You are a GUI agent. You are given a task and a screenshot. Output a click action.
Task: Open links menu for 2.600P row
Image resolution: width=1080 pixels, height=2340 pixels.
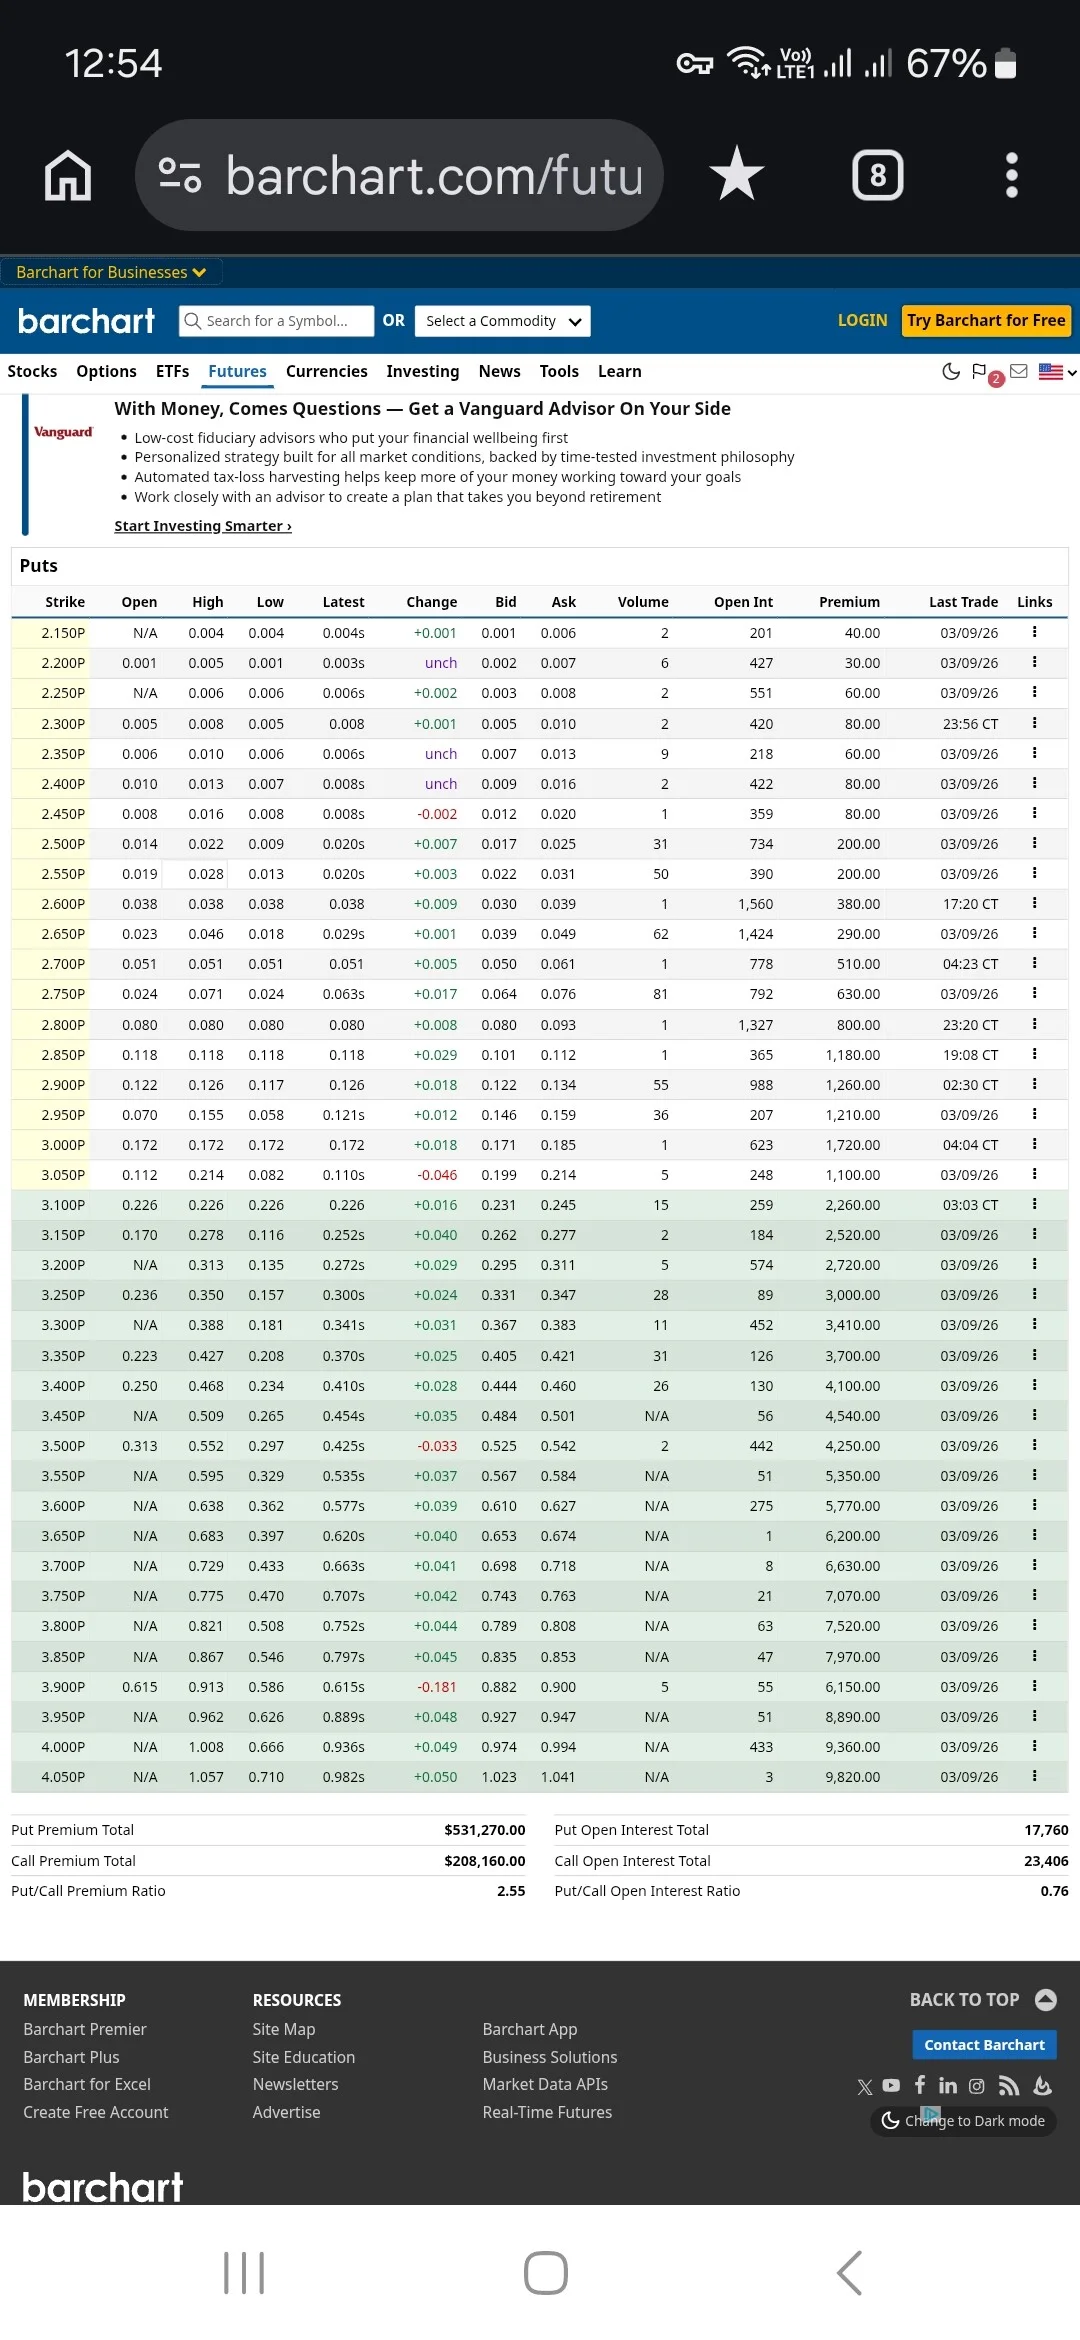click(1034, 903)
